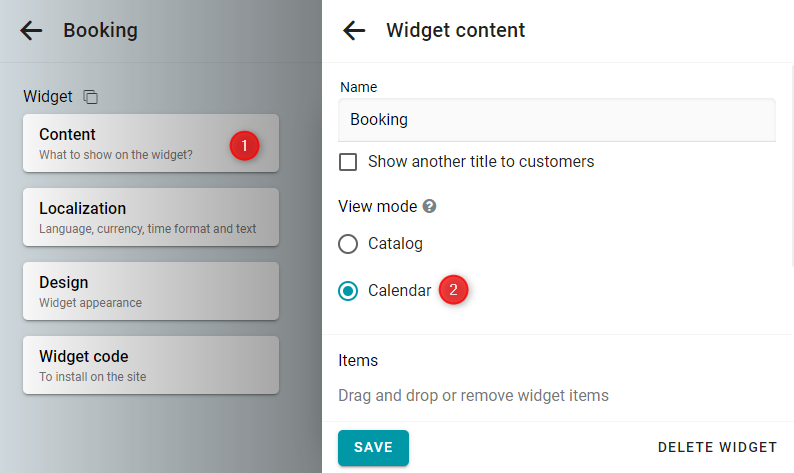
Task: Click DELETE WIDGET
Action: pos(717,448)
